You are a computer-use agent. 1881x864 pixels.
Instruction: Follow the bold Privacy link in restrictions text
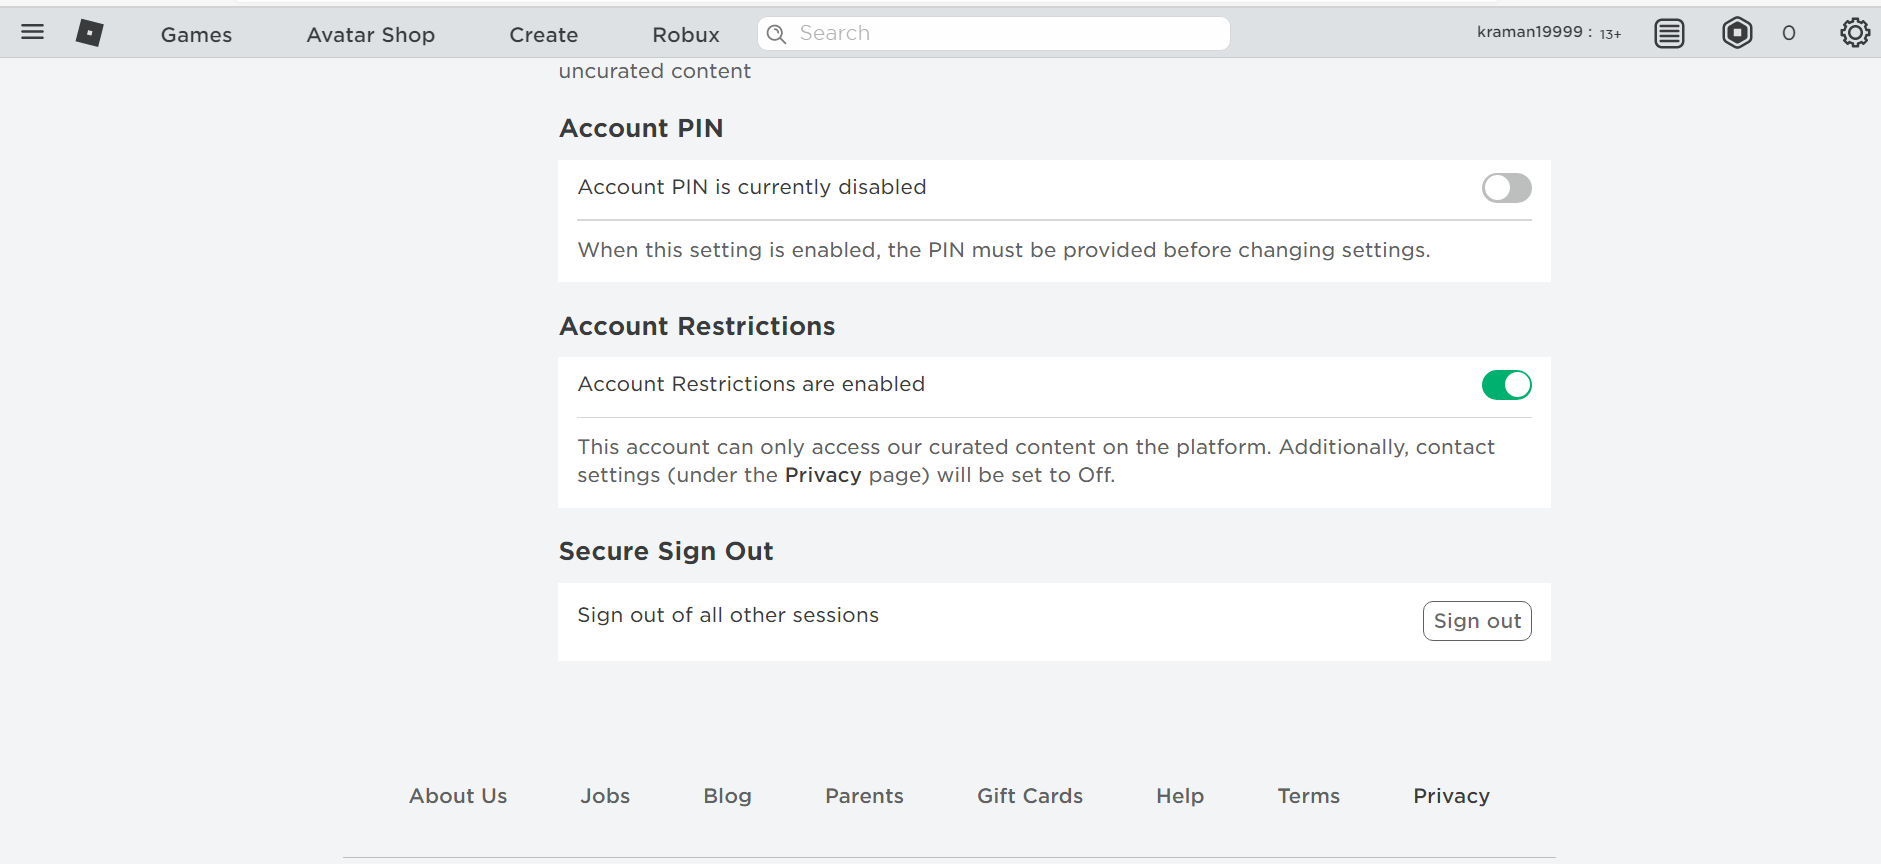click(822, 475)
